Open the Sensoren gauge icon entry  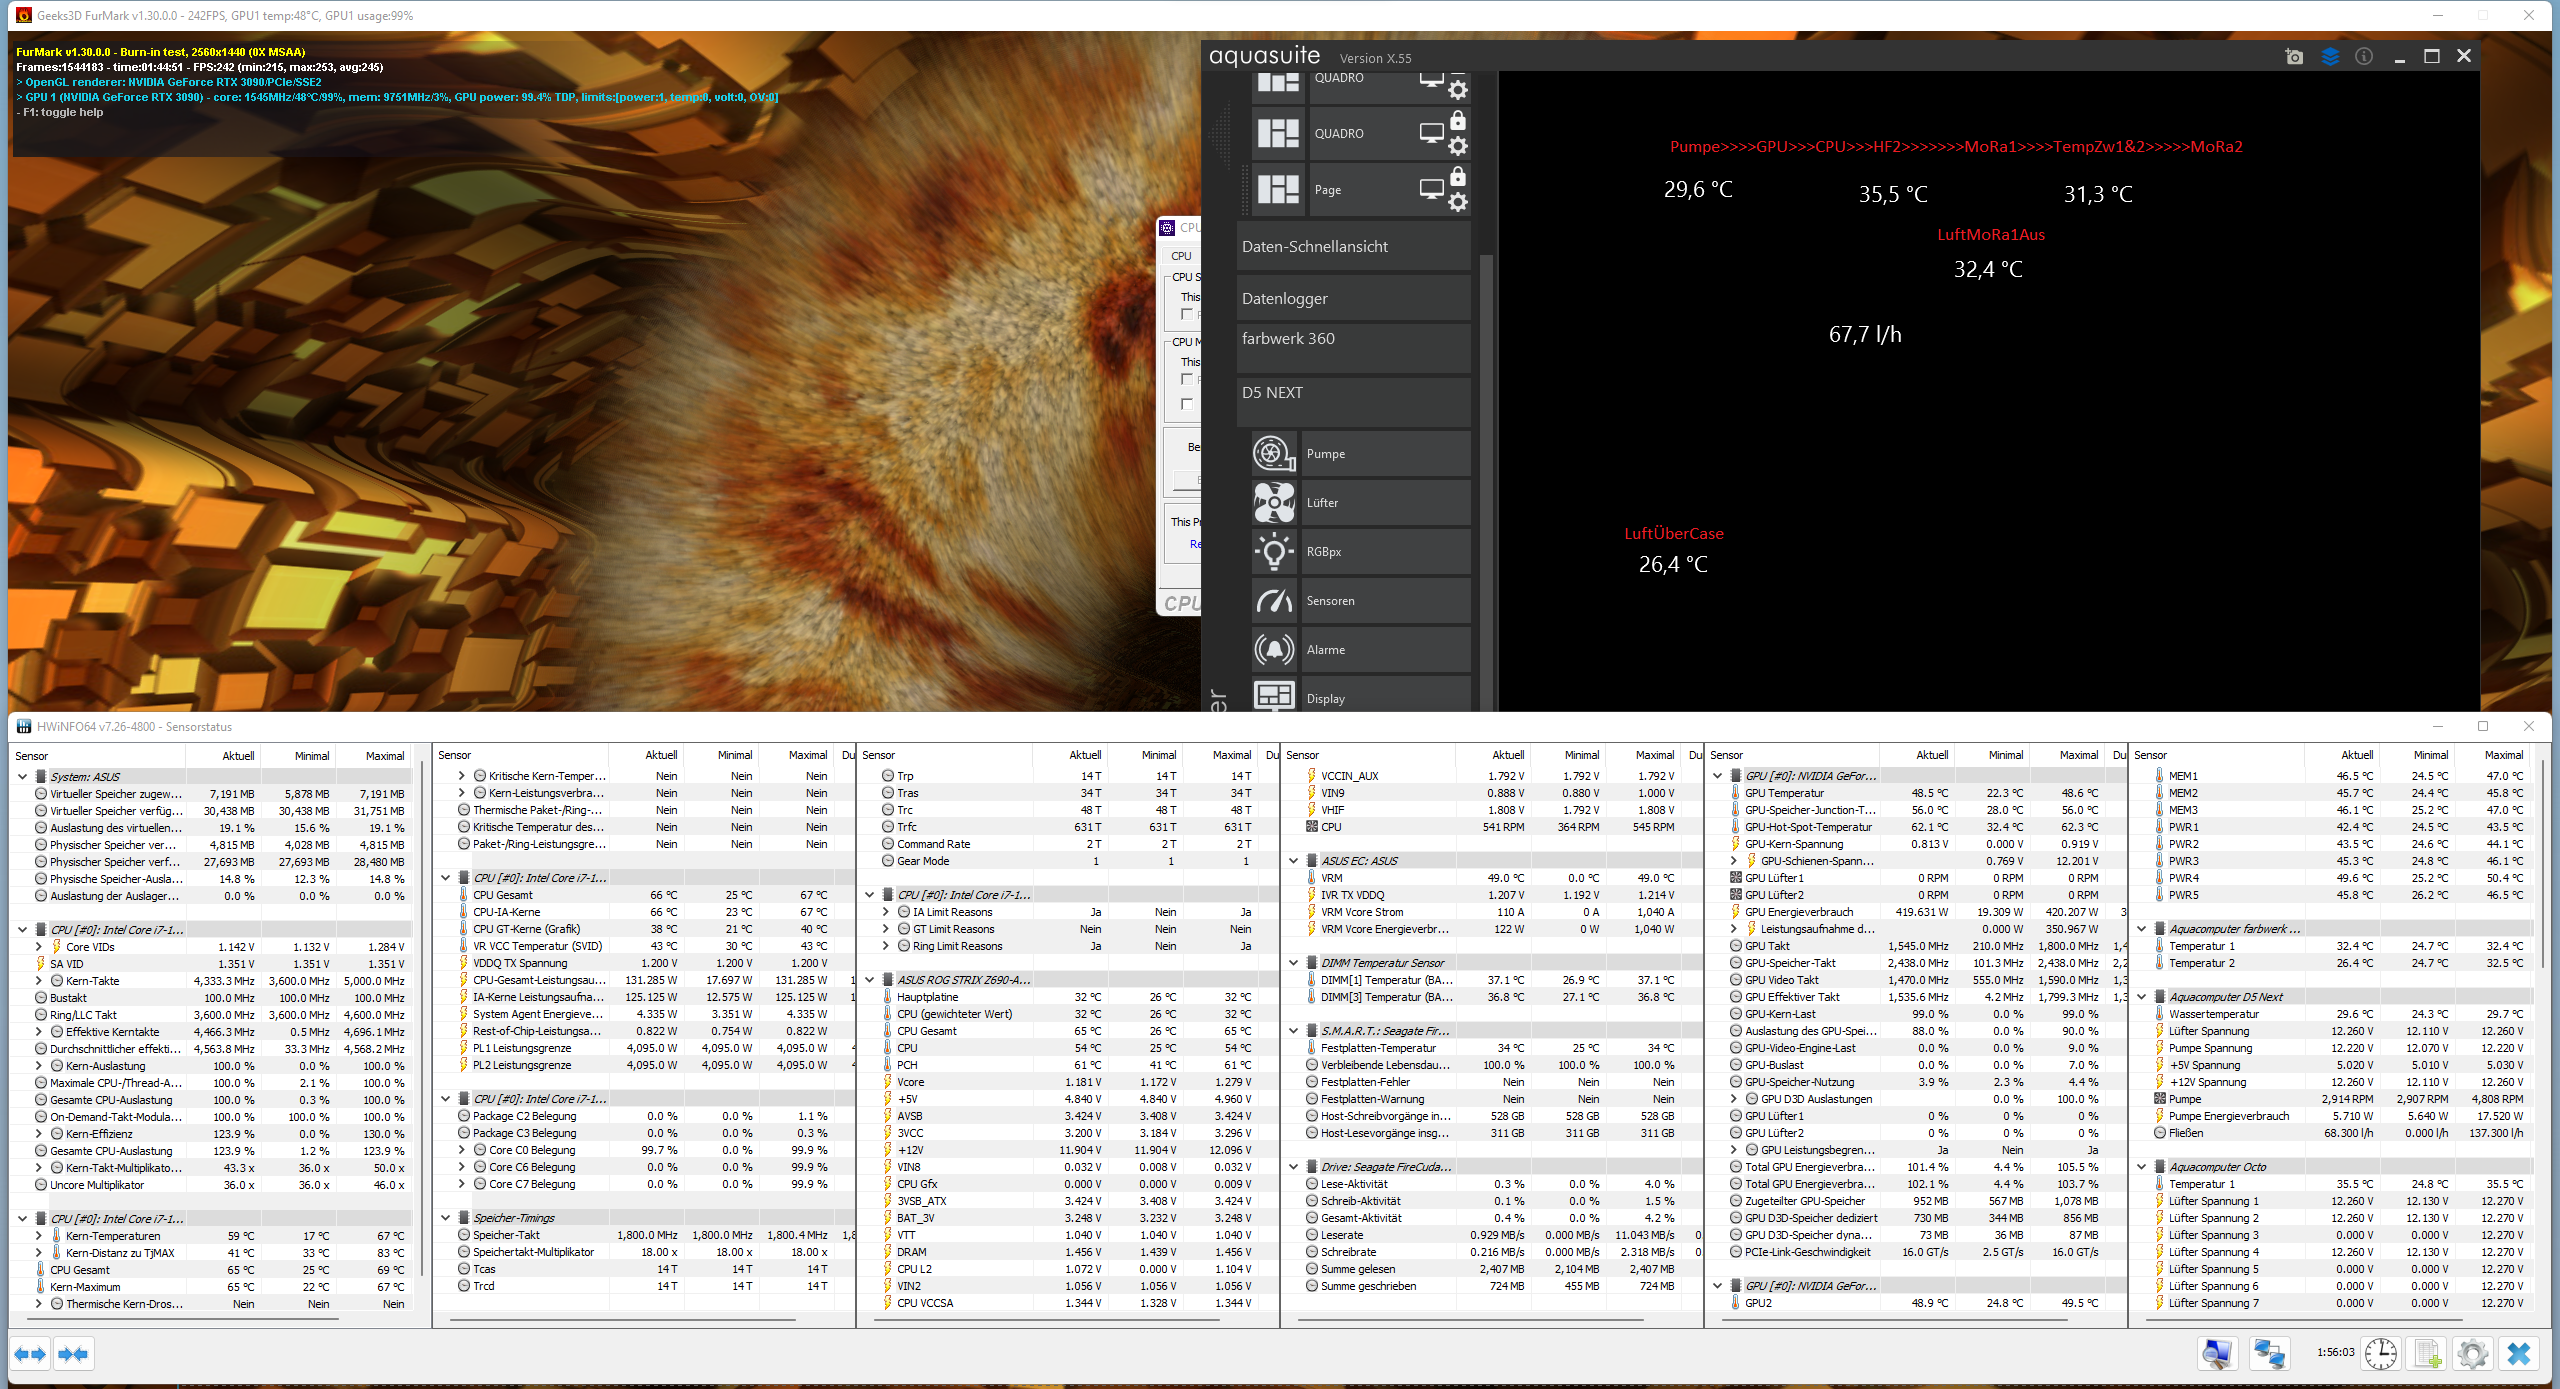pos(1274,601)
